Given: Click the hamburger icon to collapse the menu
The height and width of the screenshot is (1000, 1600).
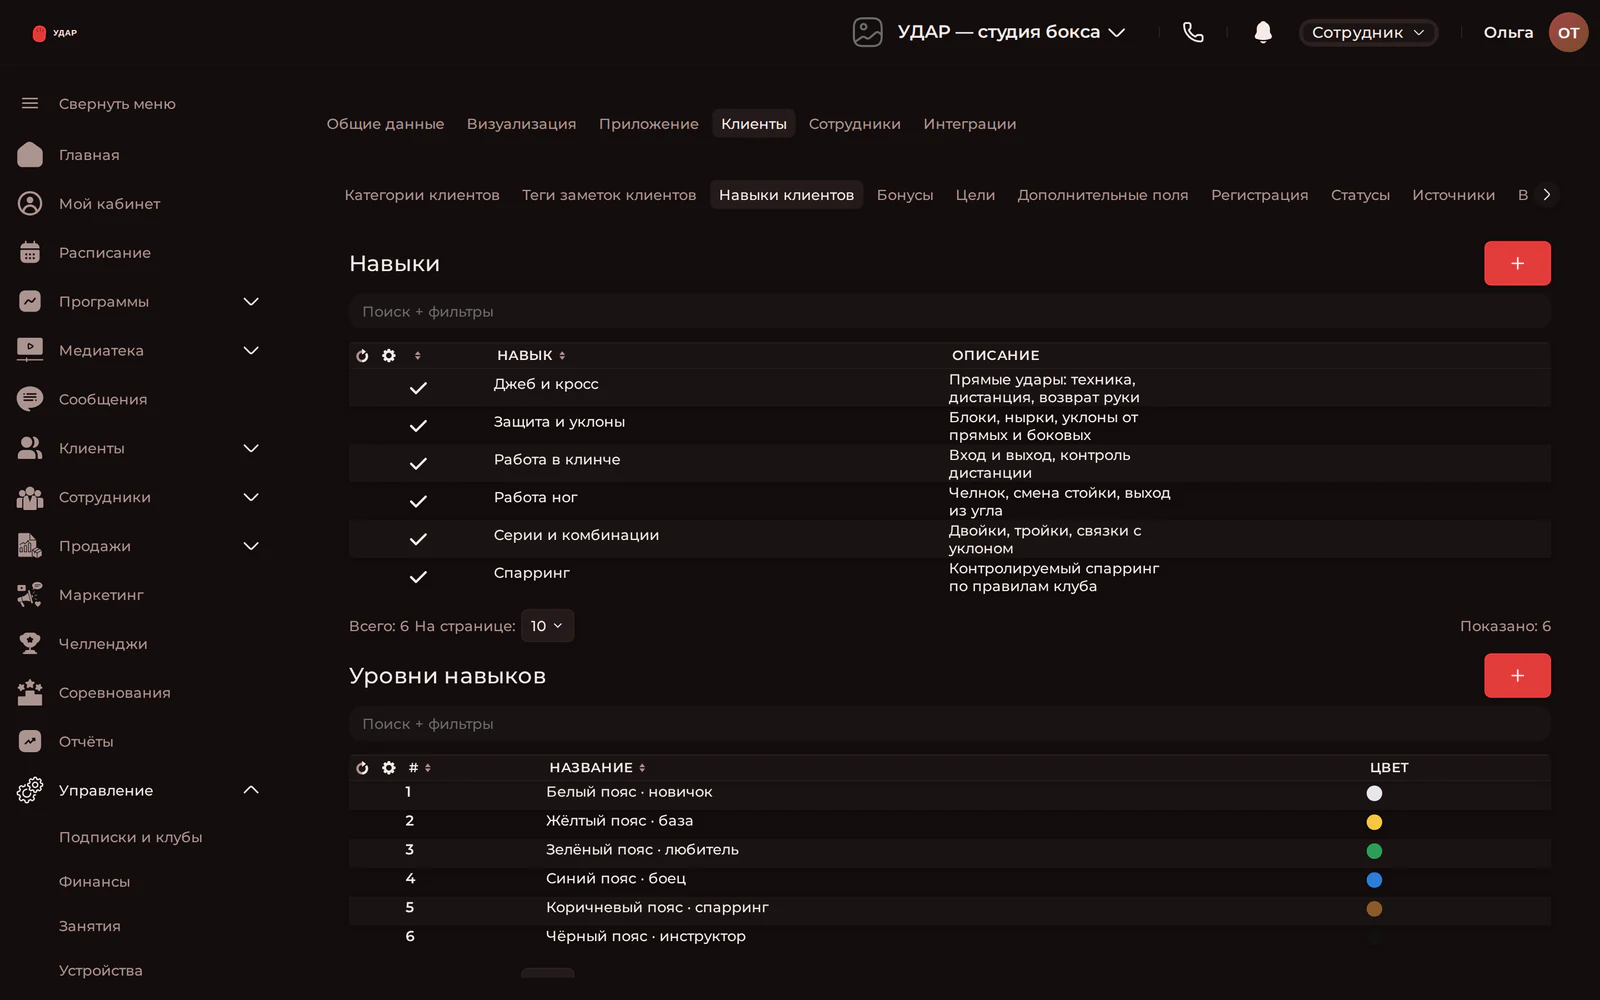Looking at the screenshot, I should click(x=30, y=103).
